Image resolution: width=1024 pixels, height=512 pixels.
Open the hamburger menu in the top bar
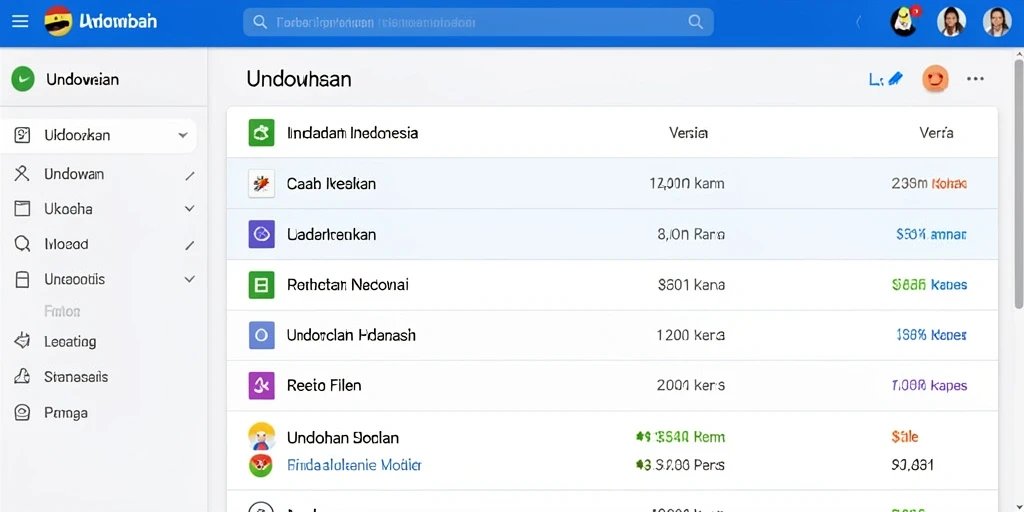point(20,22)
